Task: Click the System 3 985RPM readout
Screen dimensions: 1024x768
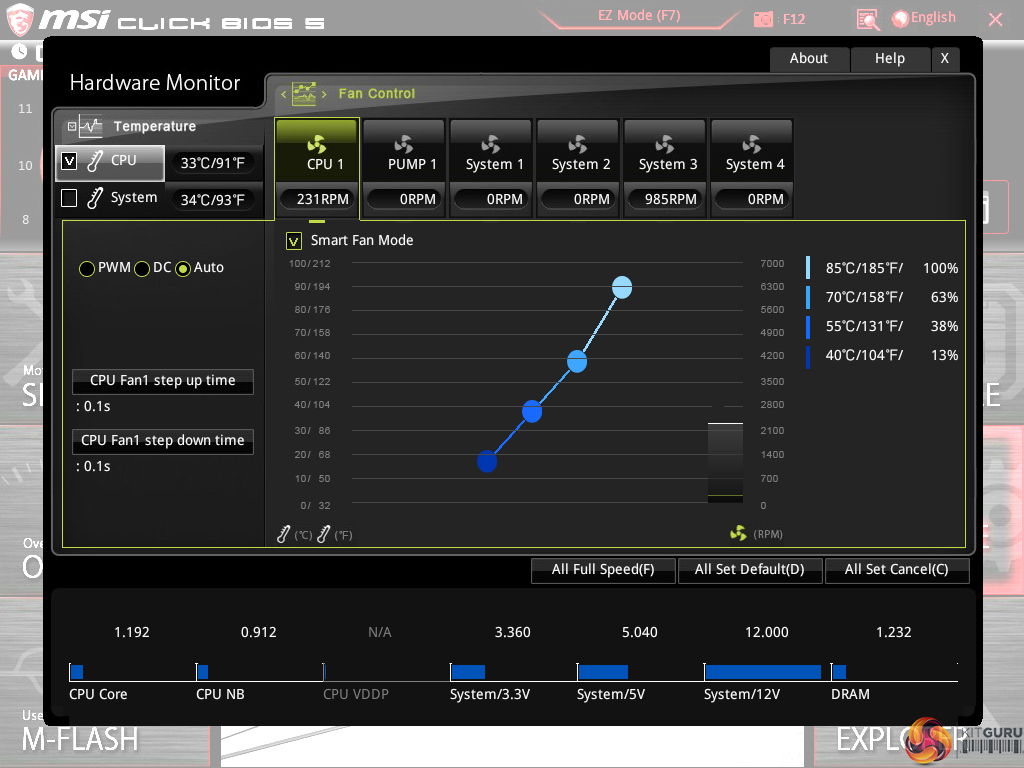Action: [x=665, y=199]
